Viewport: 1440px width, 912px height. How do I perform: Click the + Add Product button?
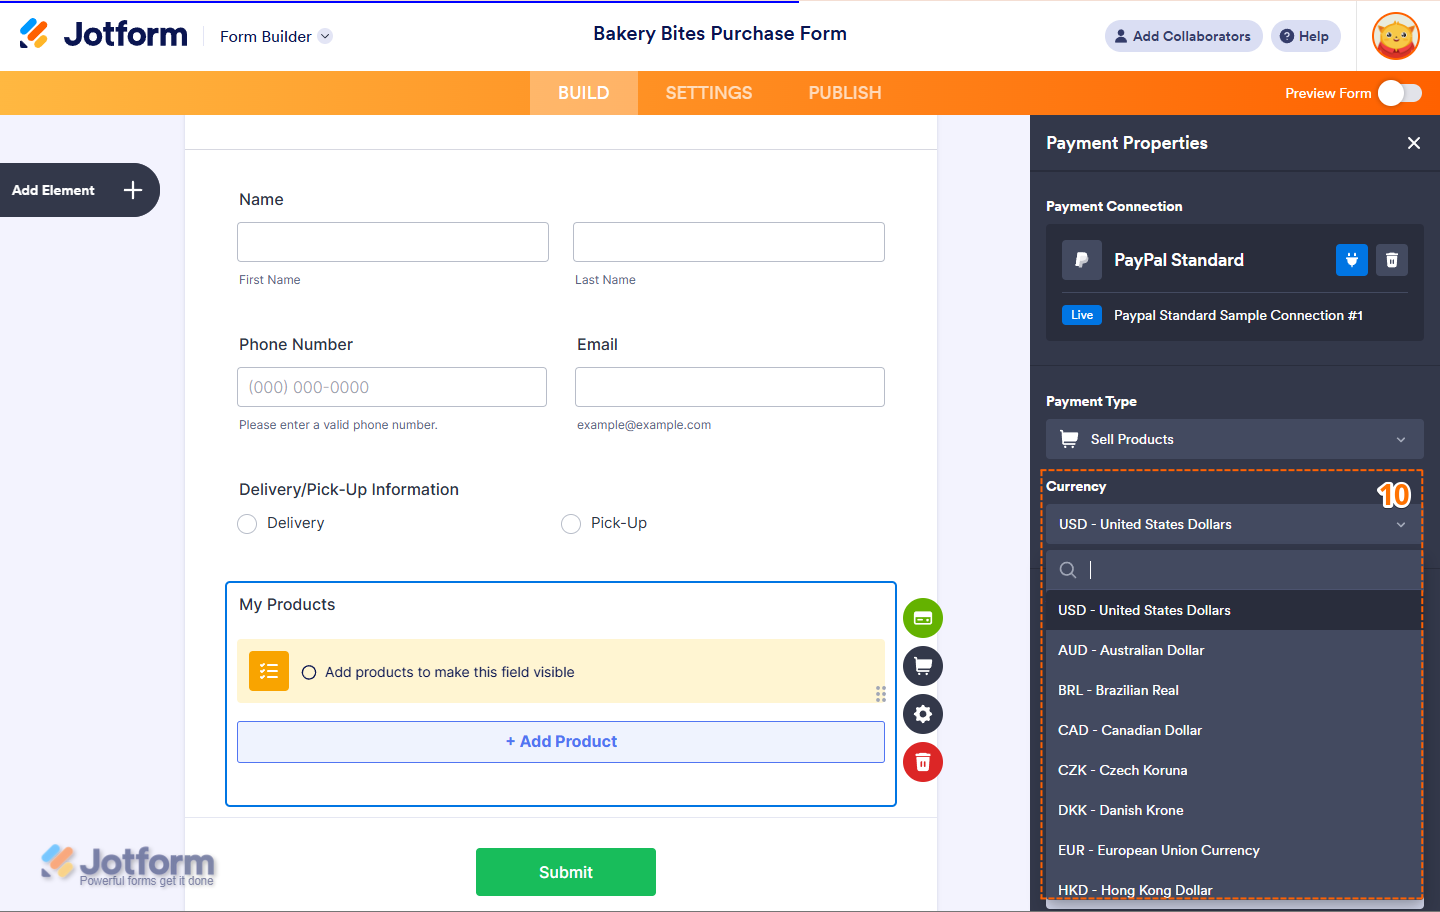click(x=561, y=742)
